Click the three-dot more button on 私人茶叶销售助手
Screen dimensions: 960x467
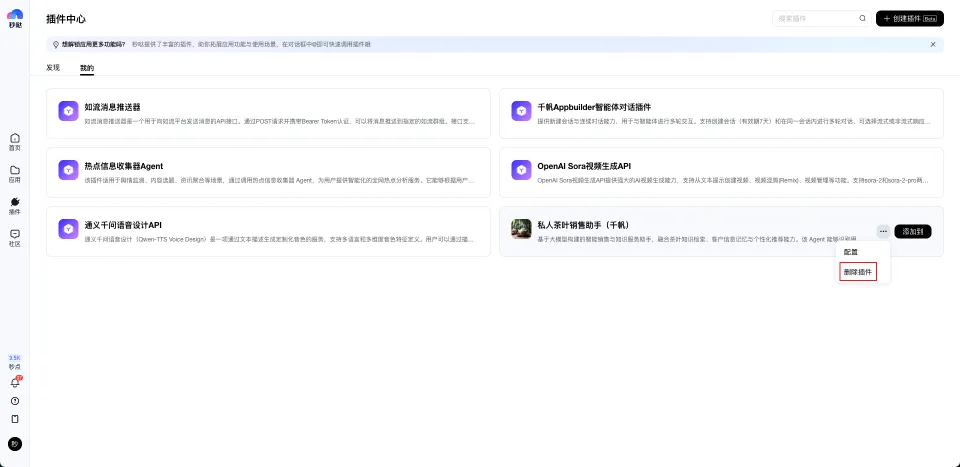click(x=882, y=231)
